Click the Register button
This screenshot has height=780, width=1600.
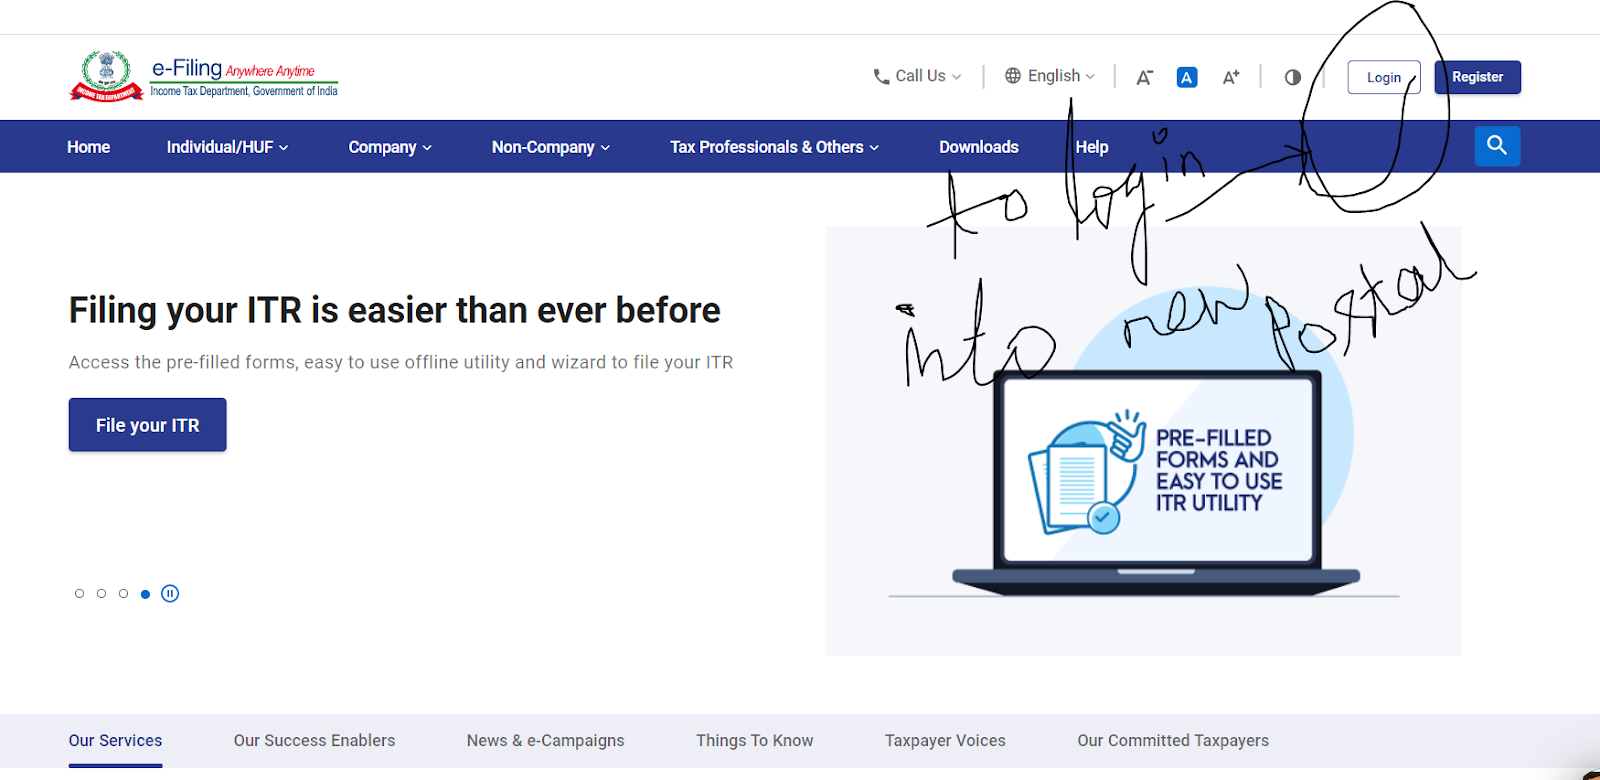point(1477,77)
